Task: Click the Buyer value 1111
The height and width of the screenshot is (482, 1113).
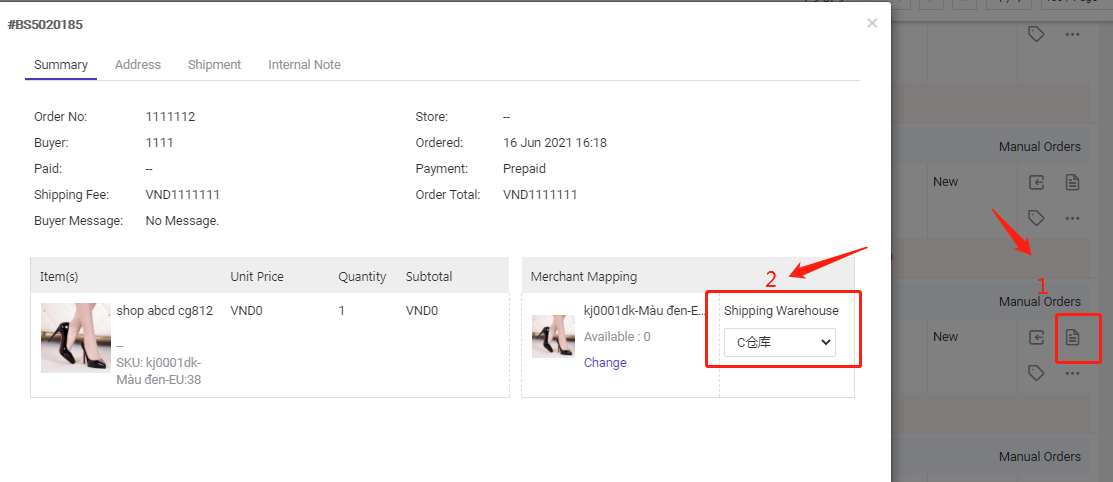Action: [160, 143]
